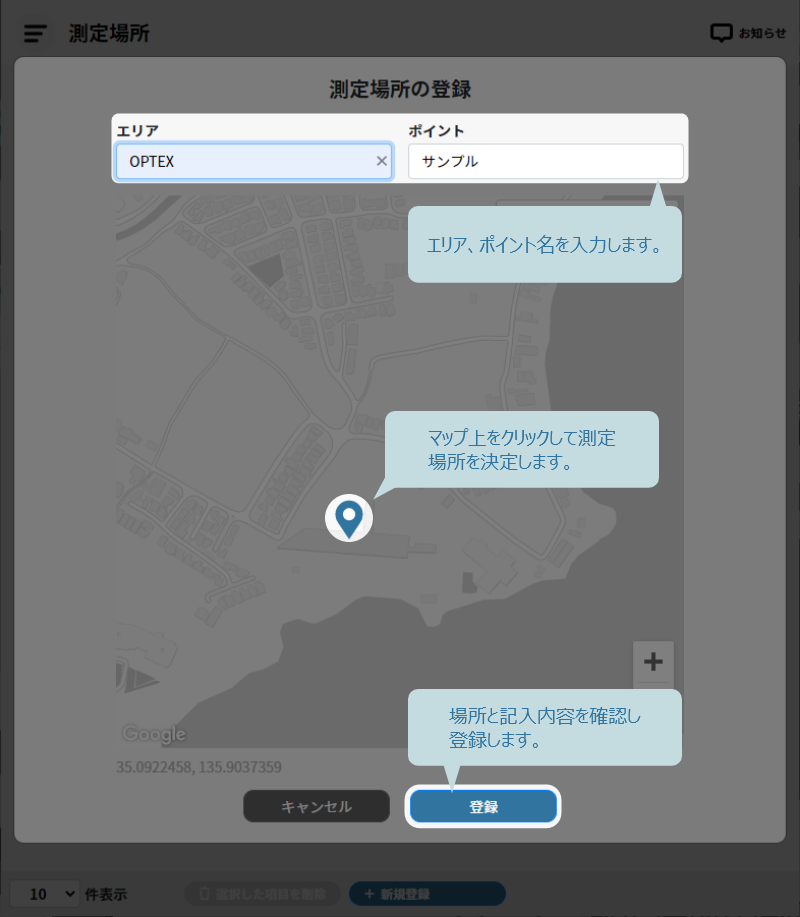800x917 pixels.
Task: Click the ポイント input containing サンプル
Action: 546,161
